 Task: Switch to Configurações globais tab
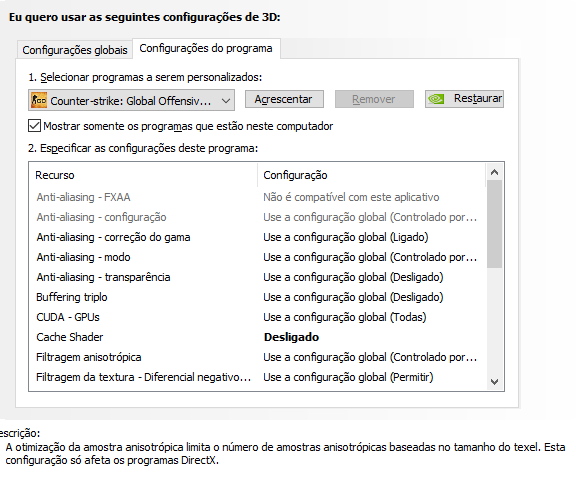[75, 50]
